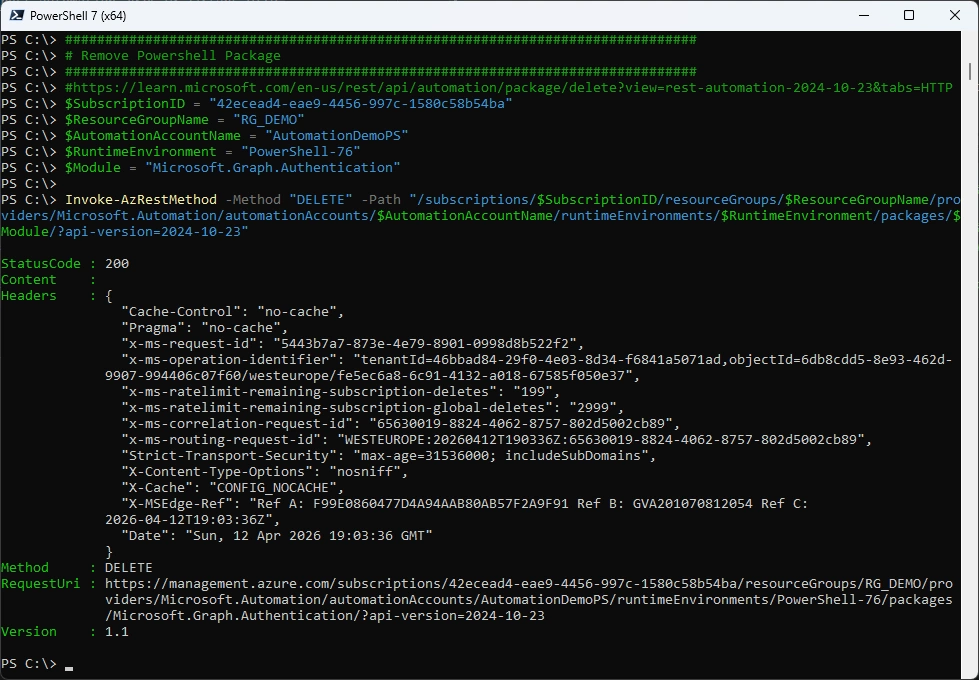Click the StatusCode value 200
Screen dimensions: 979x680
coord(117,264)
